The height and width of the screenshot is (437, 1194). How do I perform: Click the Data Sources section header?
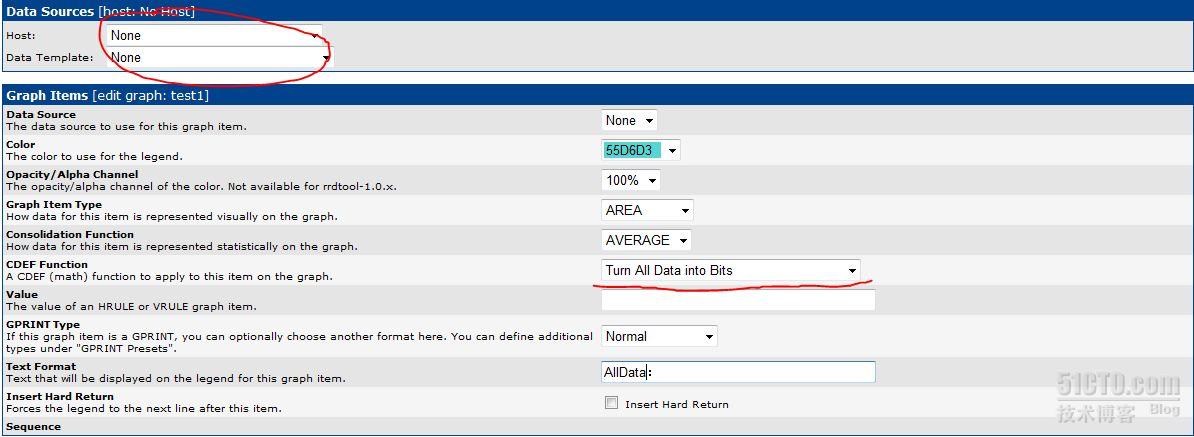[x=597, y=11]
